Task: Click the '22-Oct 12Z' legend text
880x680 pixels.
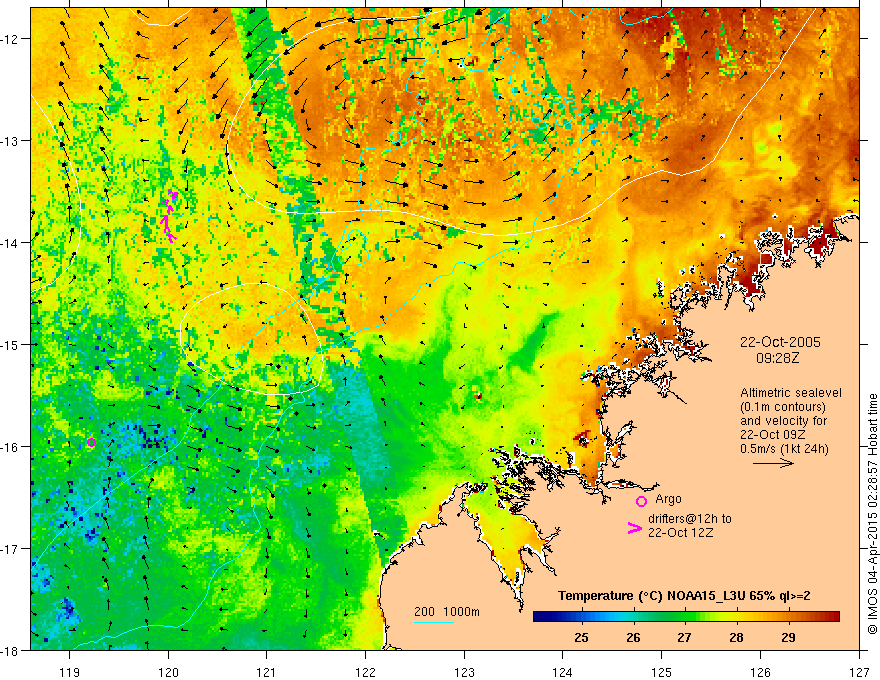Action: [x=680, y=532]
